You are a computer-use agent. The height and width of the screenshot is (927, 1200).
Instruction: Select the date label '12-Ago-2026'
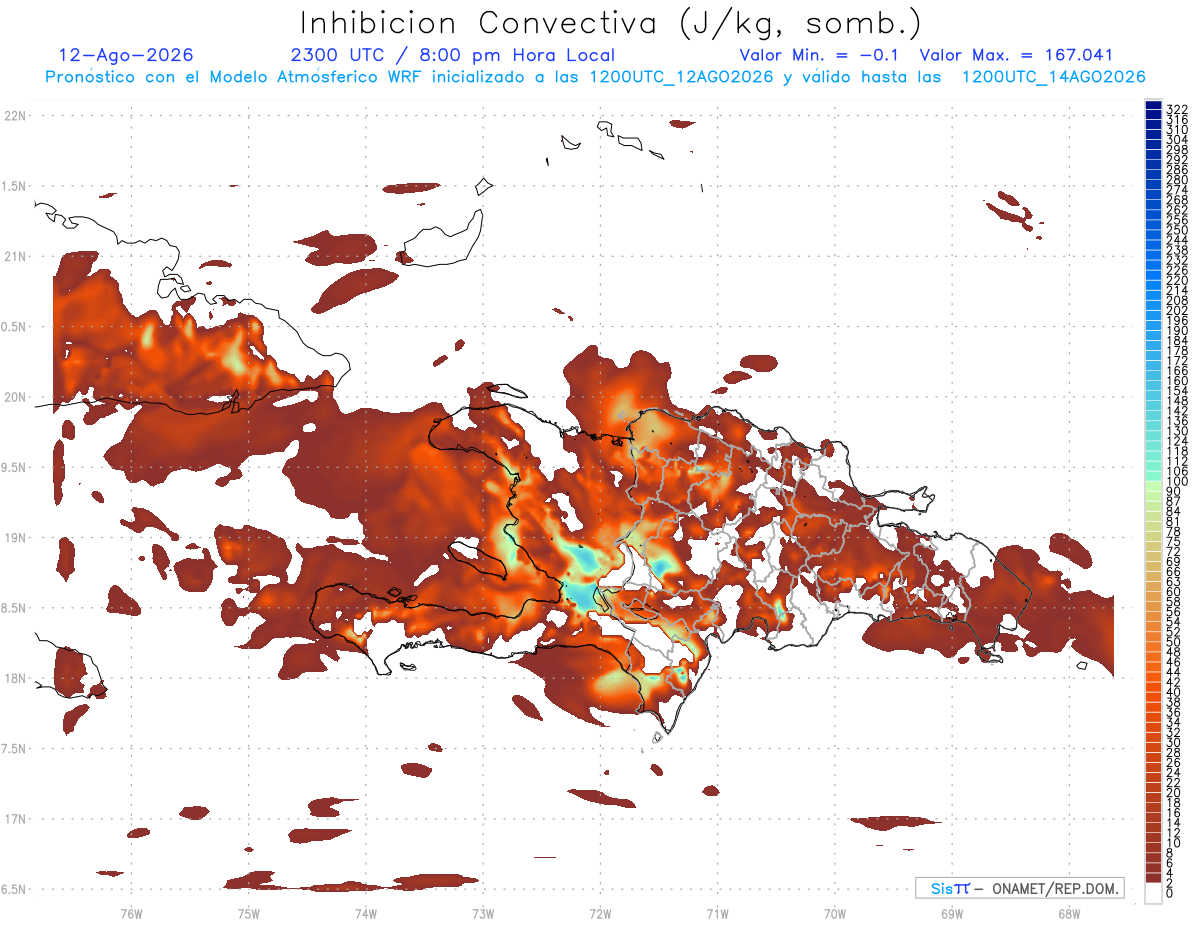click(126, 56)
